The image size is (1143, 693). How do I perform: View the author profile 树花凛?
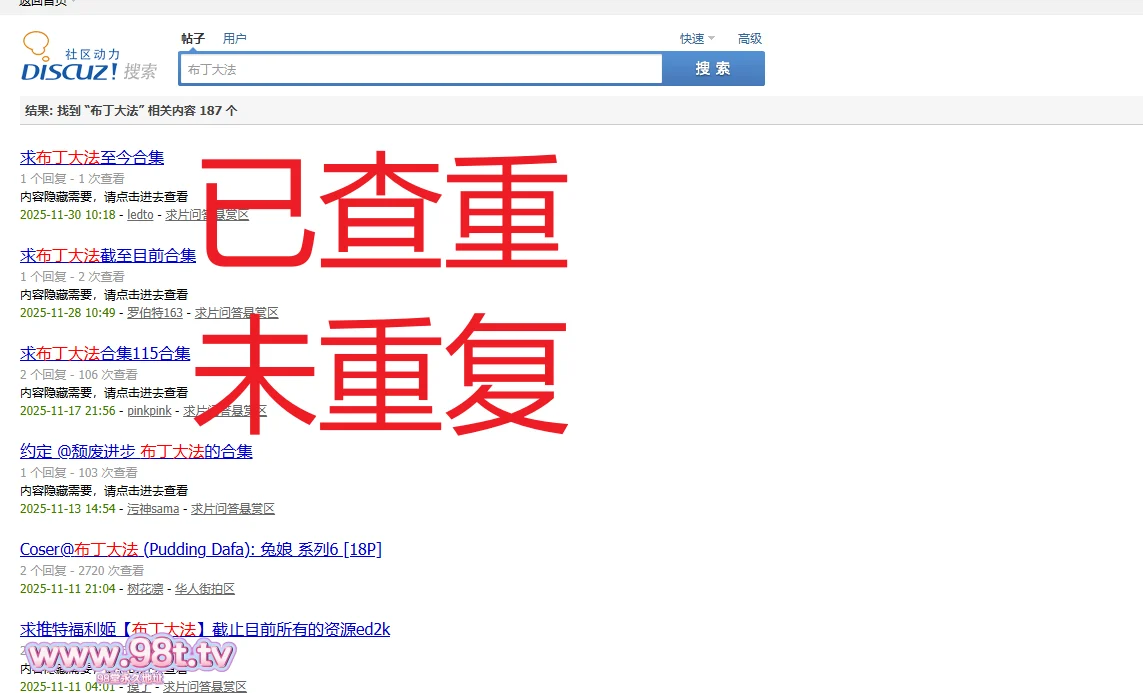point(145,589)
